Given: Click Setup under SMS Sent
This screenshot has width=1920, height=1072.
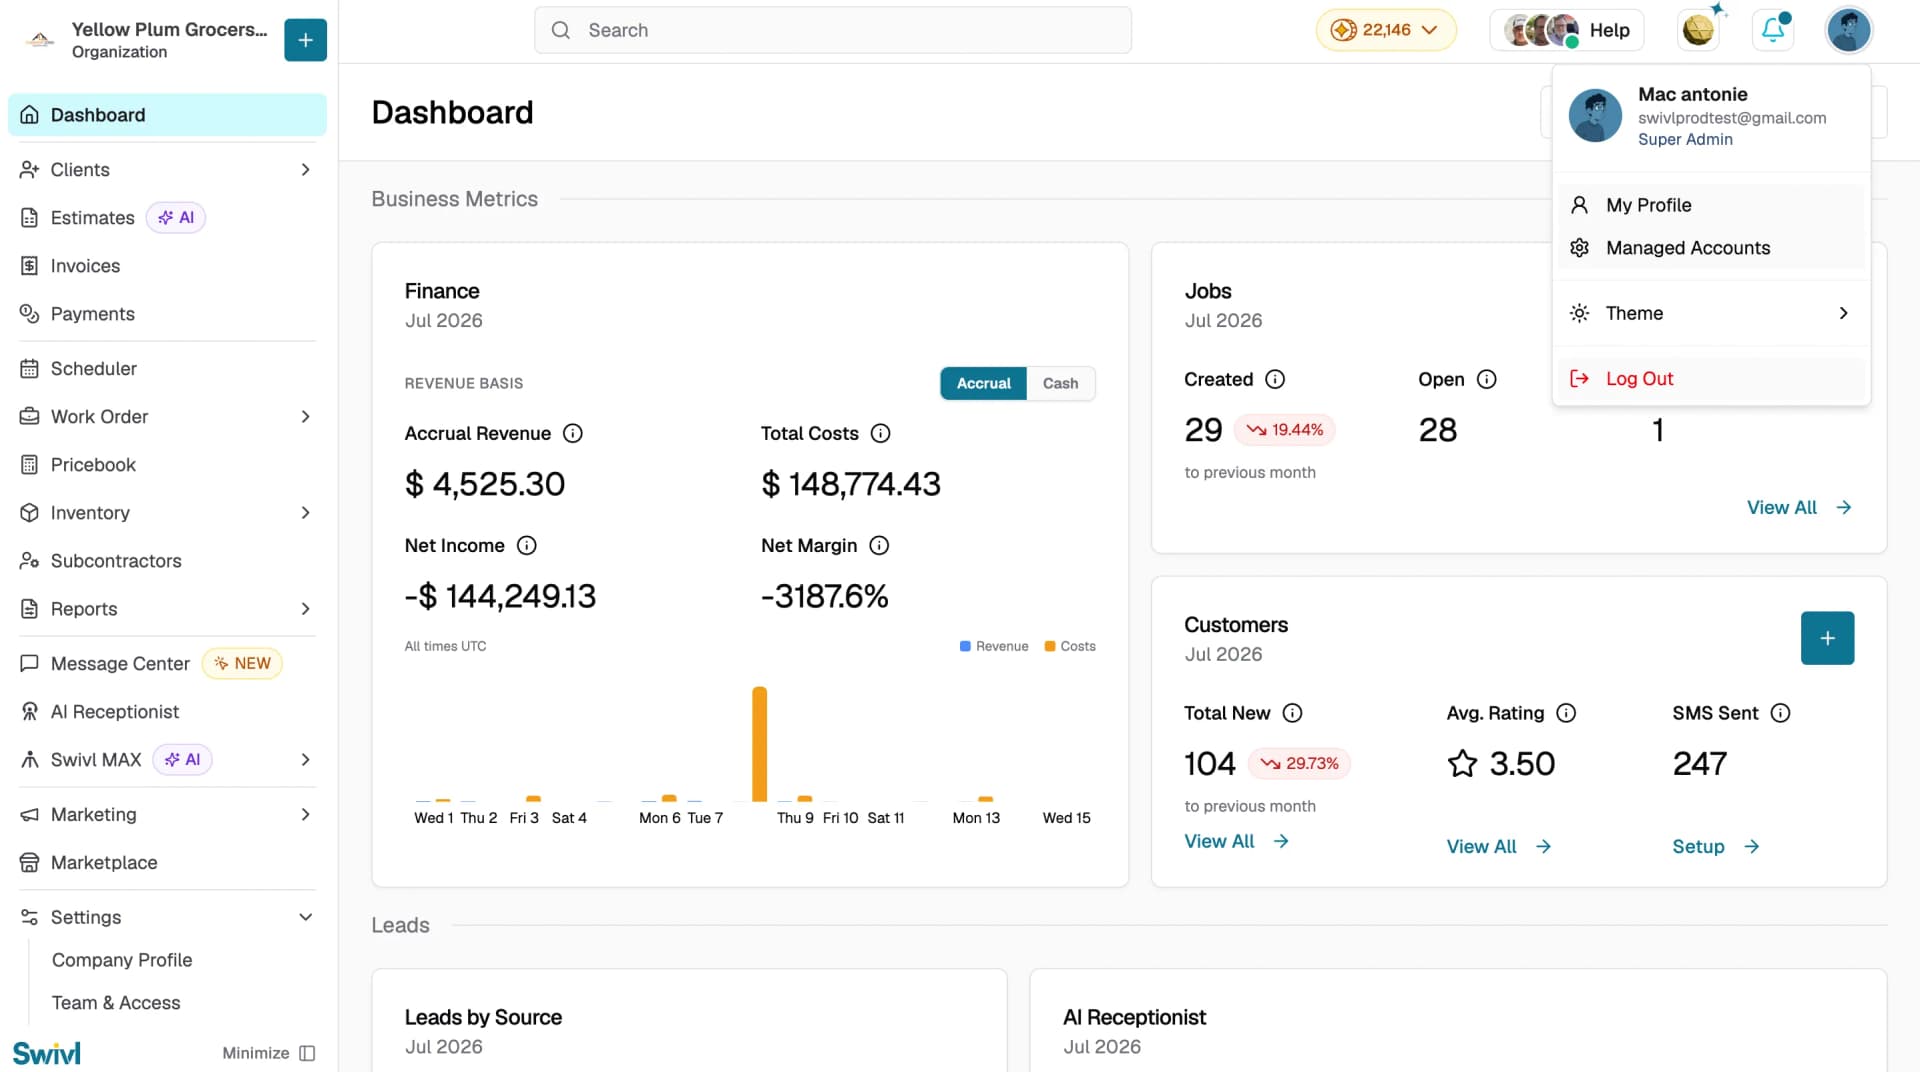Looking at the screenshot, I should (x=1716, y=847).
